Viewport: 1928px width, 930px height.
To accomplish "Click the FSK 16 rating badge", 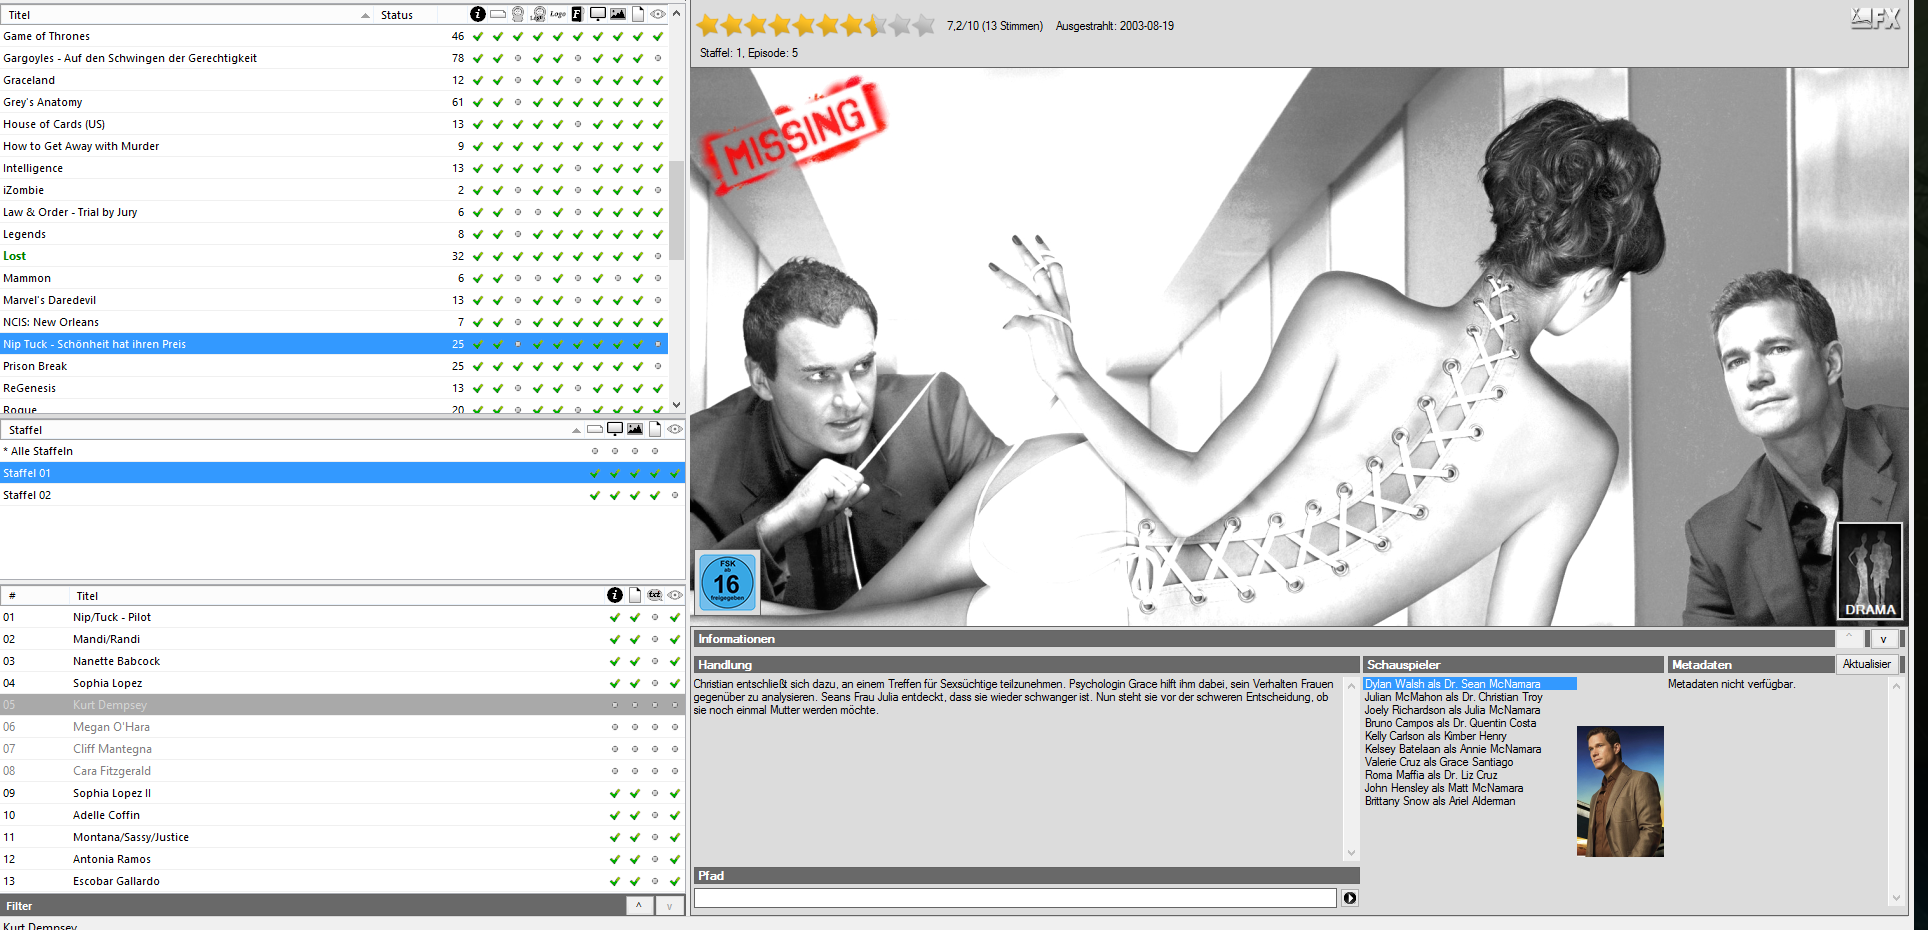I will pyautogui.click(x=727, y=581).
